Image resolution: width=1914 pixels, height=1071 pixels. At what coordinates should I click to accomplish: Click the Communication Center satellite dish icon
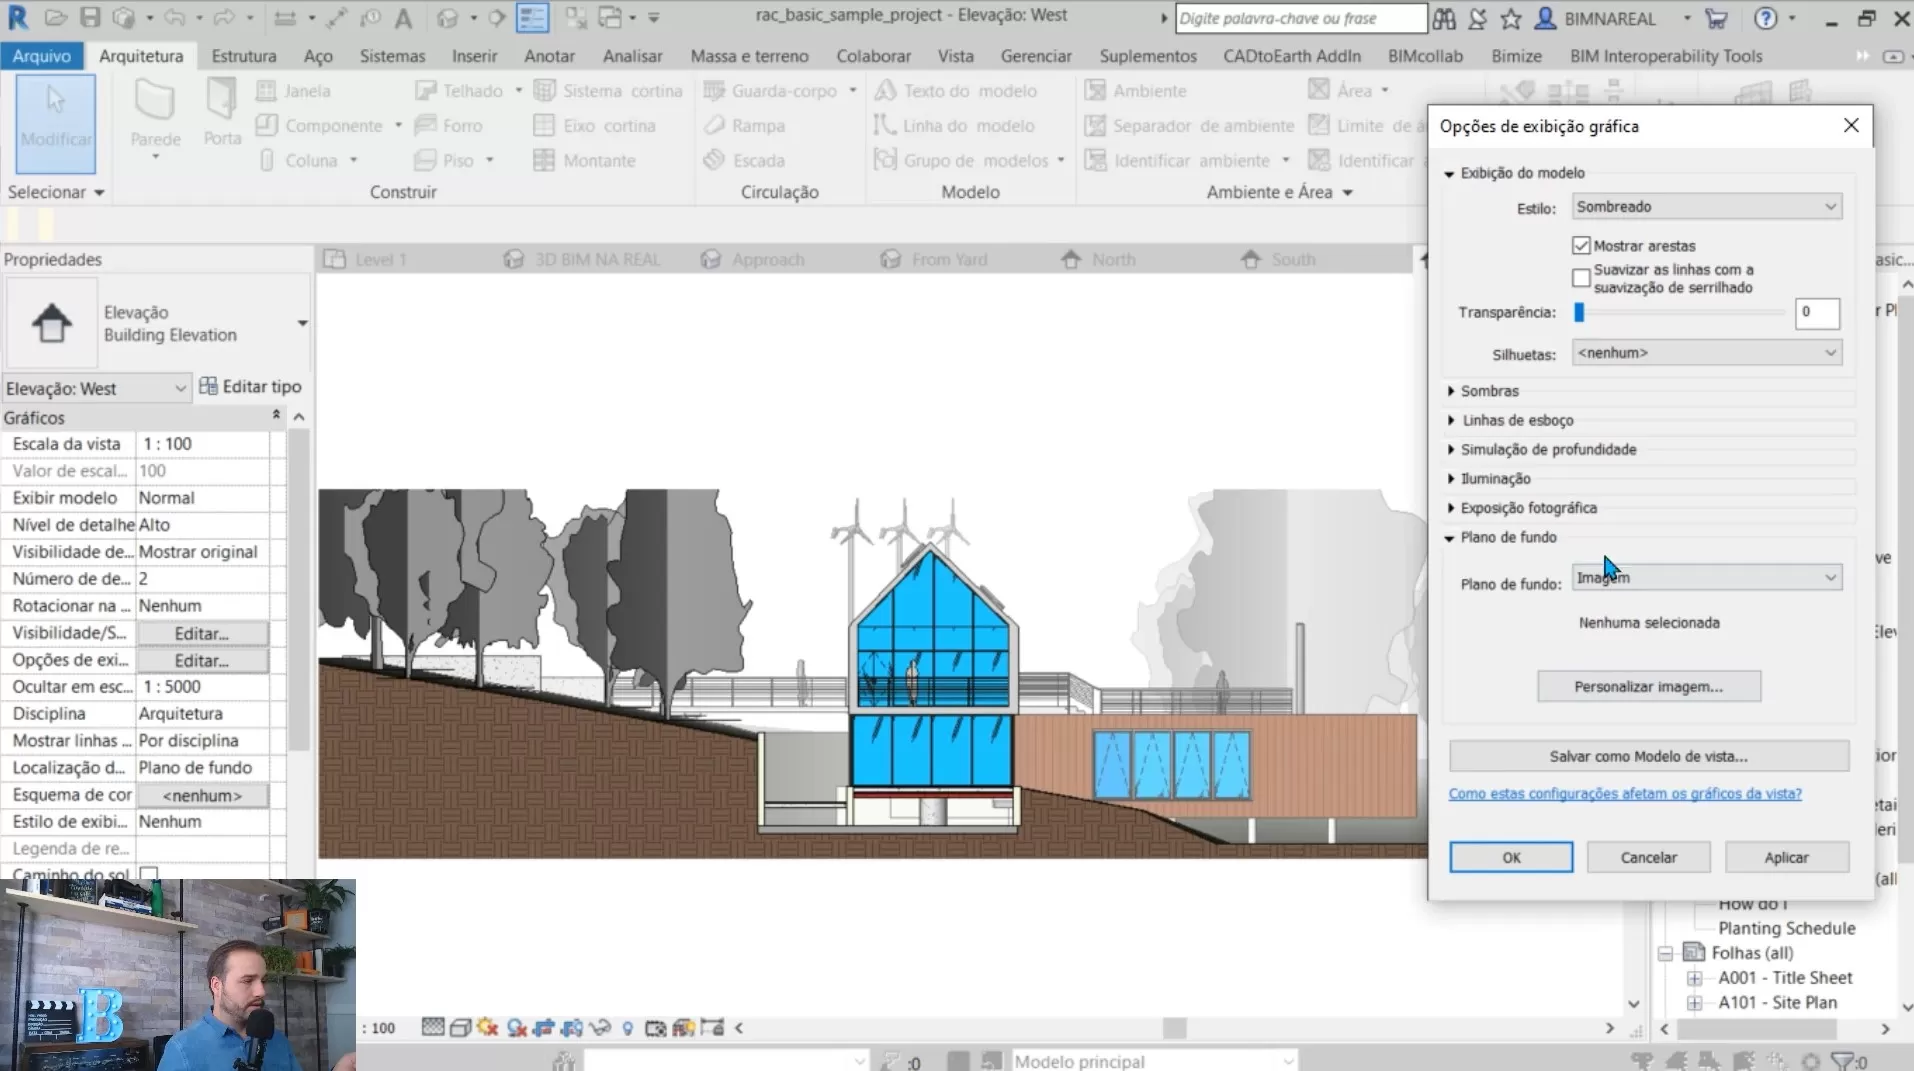coord(1477,18)
